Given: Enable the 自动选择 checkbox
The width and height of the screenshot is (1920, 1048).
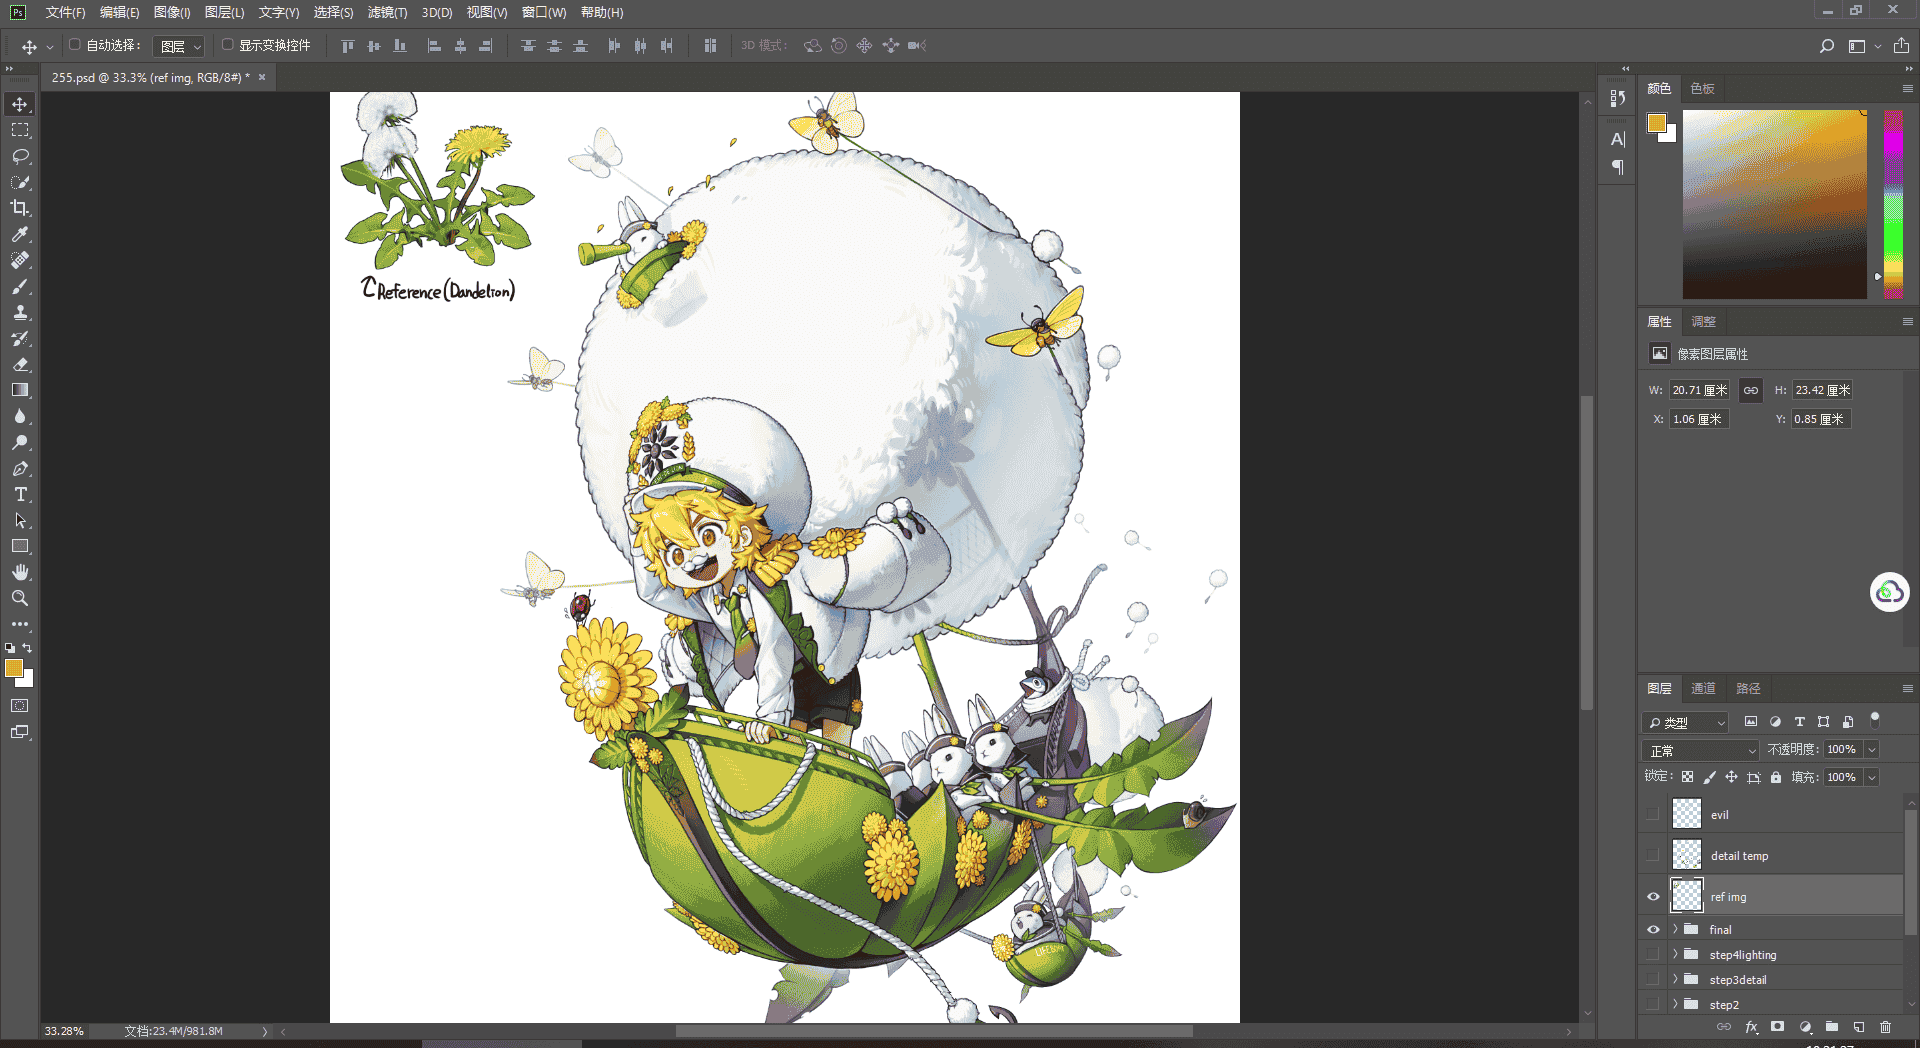Looking at the screenshot, I should 74,45.
